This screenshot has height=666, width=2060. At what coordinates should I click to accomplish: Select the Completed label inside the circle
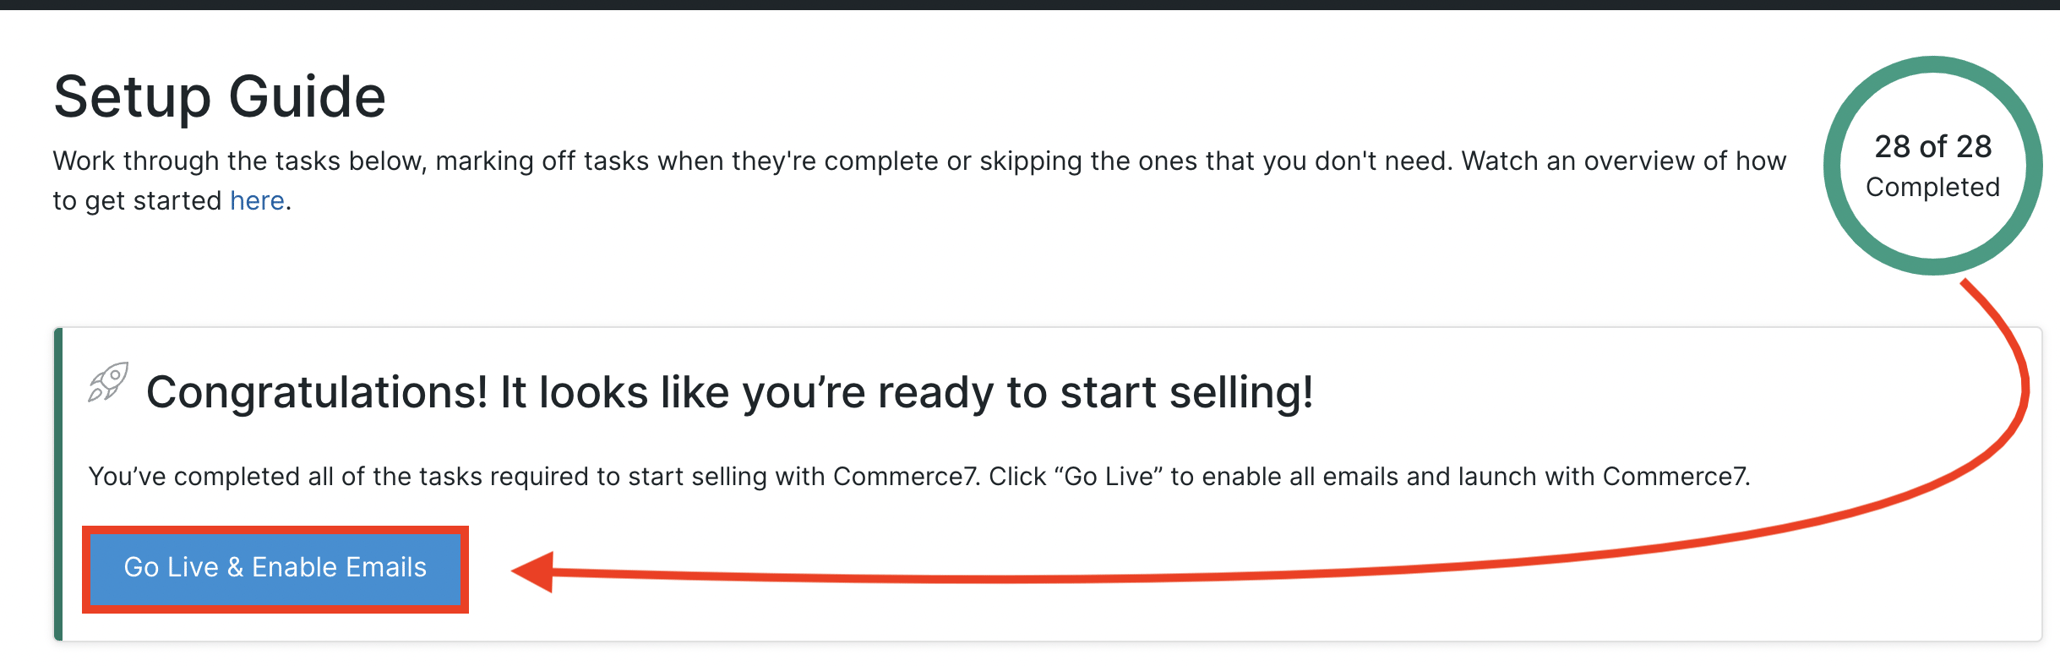(1931, 187)
